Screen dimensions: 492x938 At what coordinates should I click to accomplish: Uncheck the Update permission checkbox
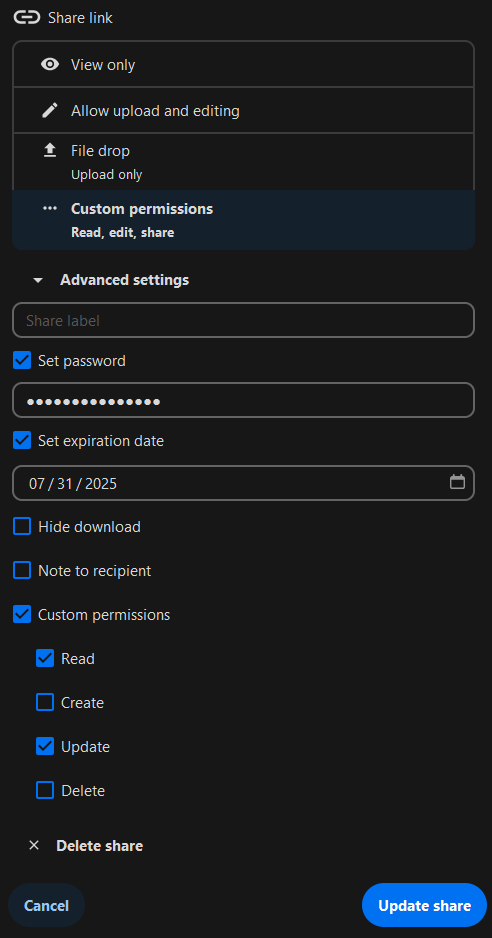pos(45,747)
